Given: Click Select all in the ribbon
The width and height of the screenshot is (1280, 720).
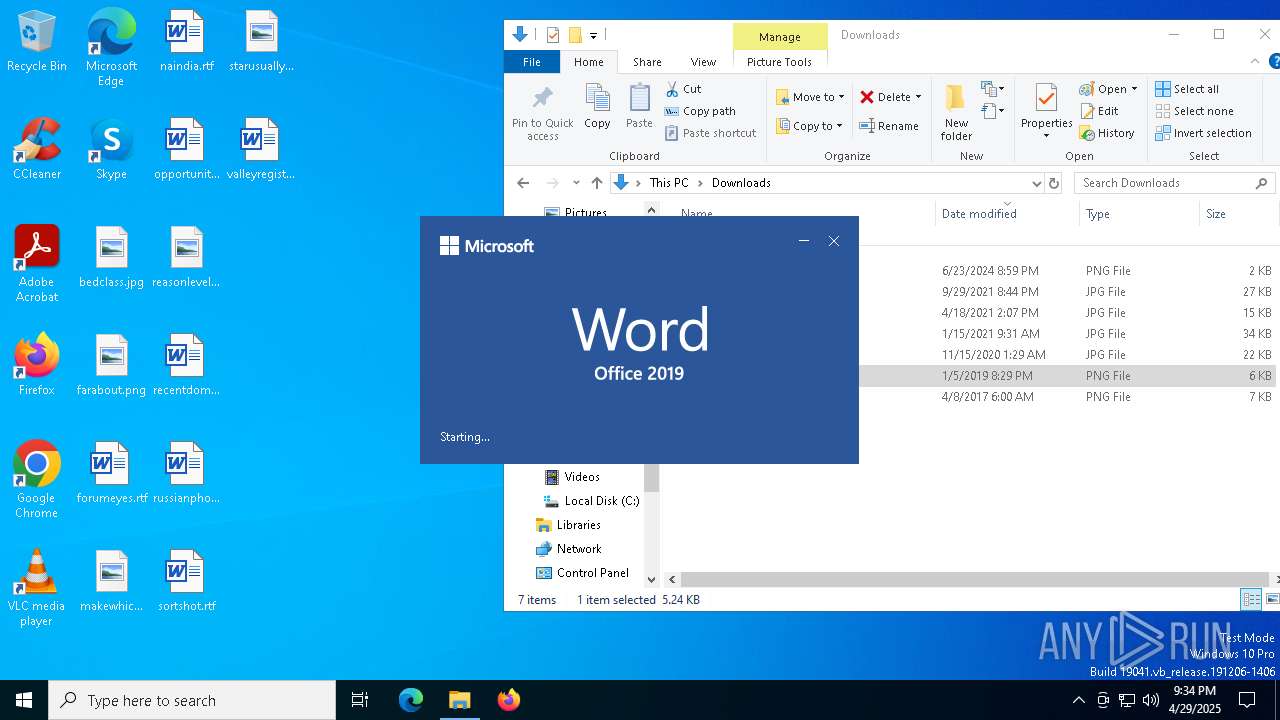Looking at the screenshot, I should pos(1187,89).
